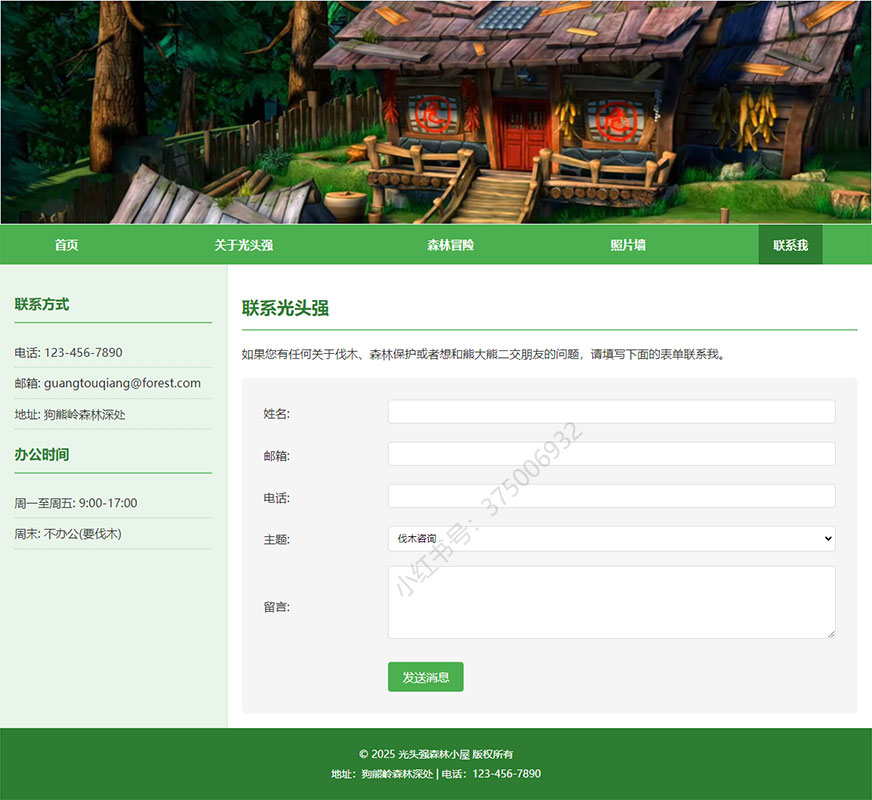Click the 姓名 input field
The height and width of the screenshot is (800, 872).
(x=611, y=412)
